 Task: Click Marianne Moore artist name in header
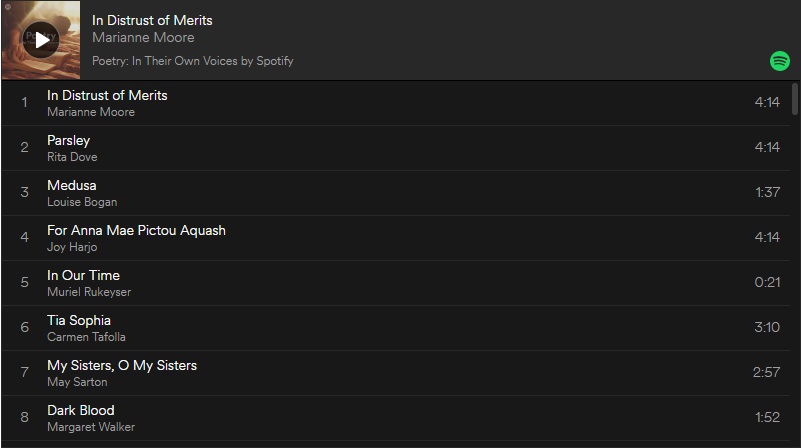coord(143,37)
